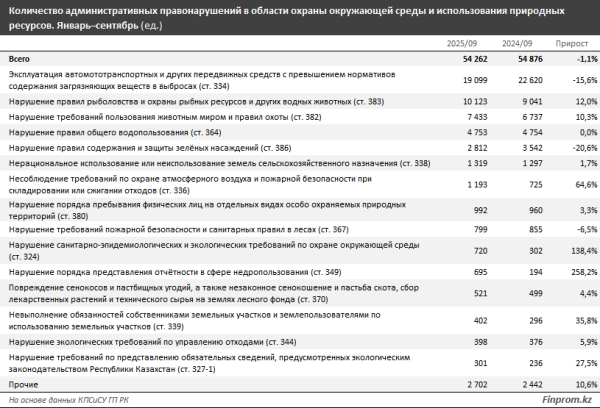Click the 64,6% growth cell
The width and height of the screenshot is (600, 408).
point(583,186)
